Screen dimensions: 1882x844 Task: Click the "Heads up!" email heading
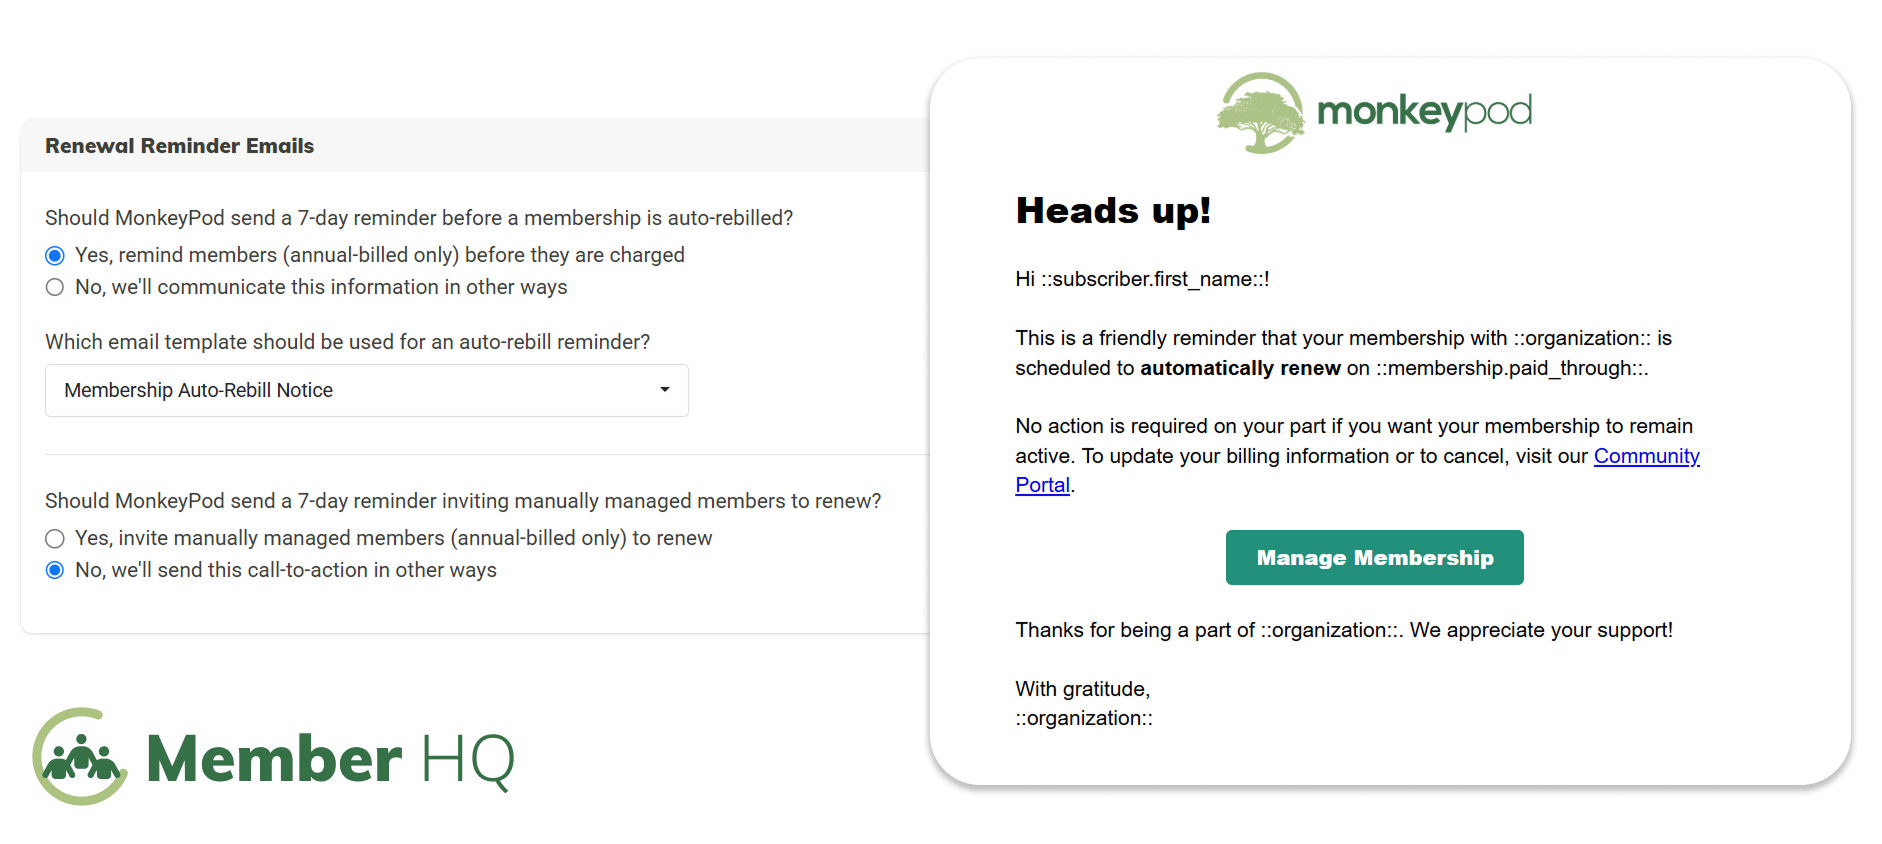1113,211
